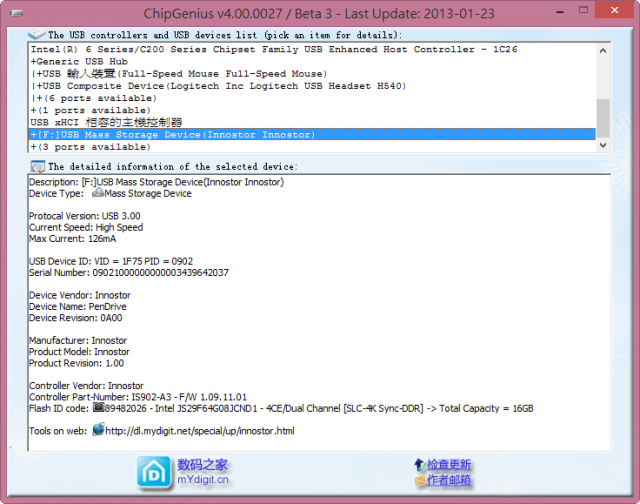Close the ChipGenius window
Image resolution: width=640 pixels, height=504 pixels.
pyautogui.click(x=615, y=10)
